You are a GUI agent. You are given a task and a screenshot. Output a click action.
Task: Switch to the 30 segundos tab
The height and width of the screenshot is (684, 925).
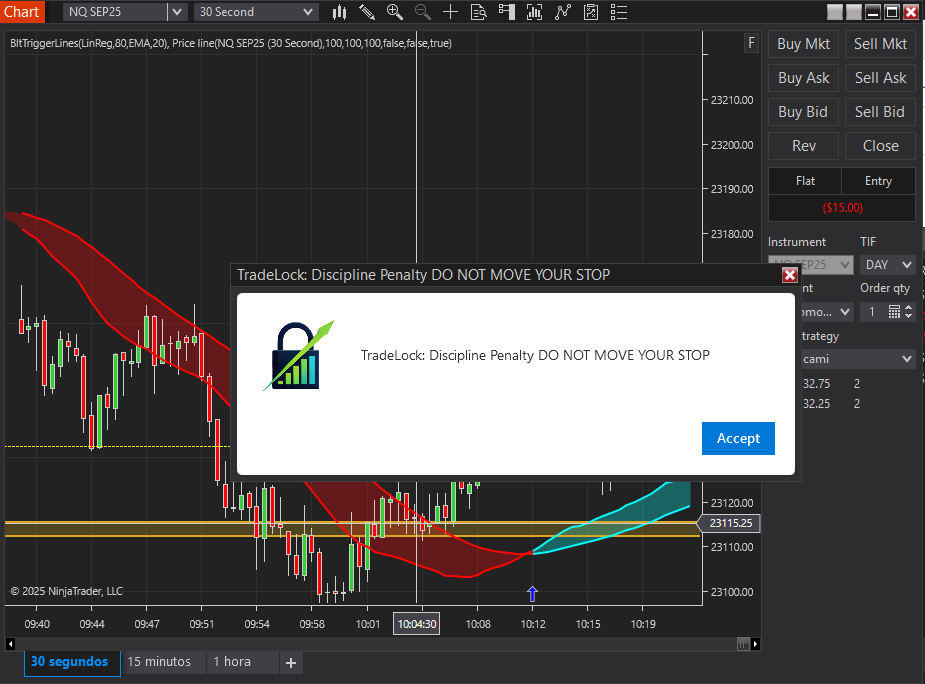point(72,662)
